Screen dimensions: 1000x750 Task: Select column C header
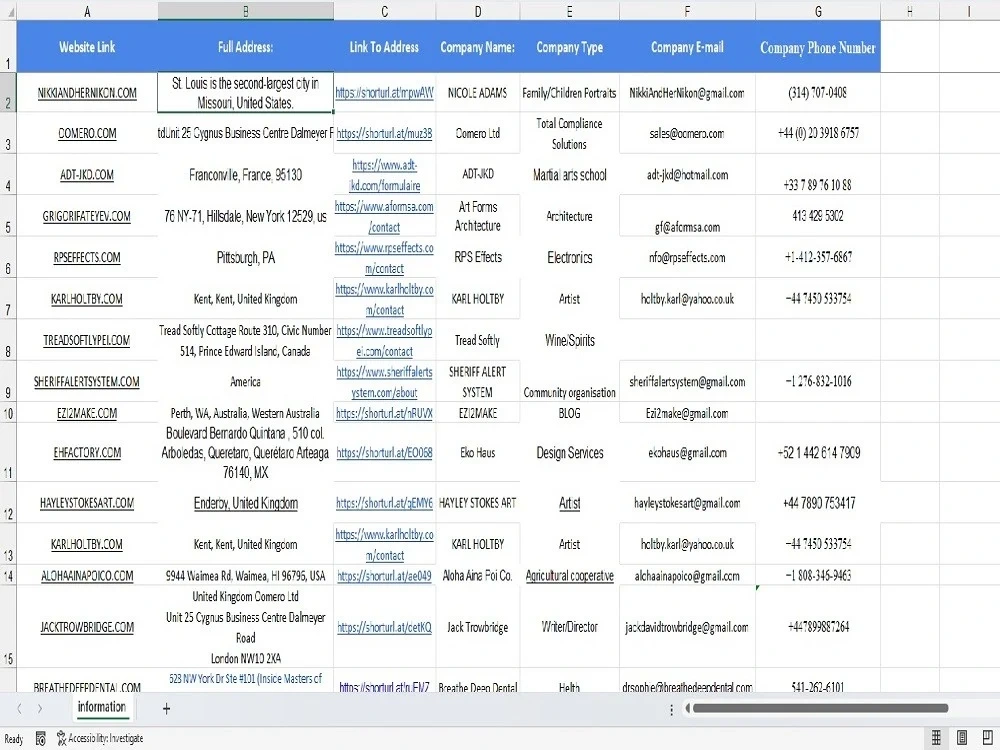385,11
